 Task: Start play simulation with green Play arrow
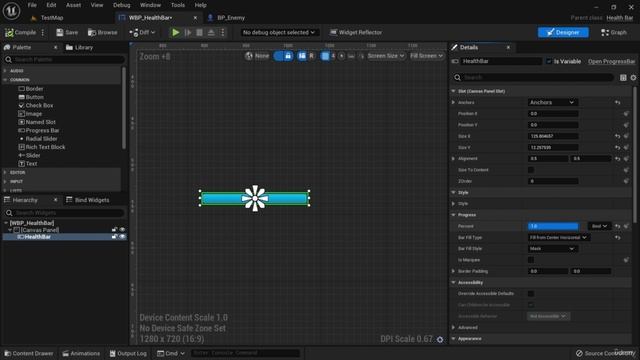pyautogui.click(x=176, y=32)
